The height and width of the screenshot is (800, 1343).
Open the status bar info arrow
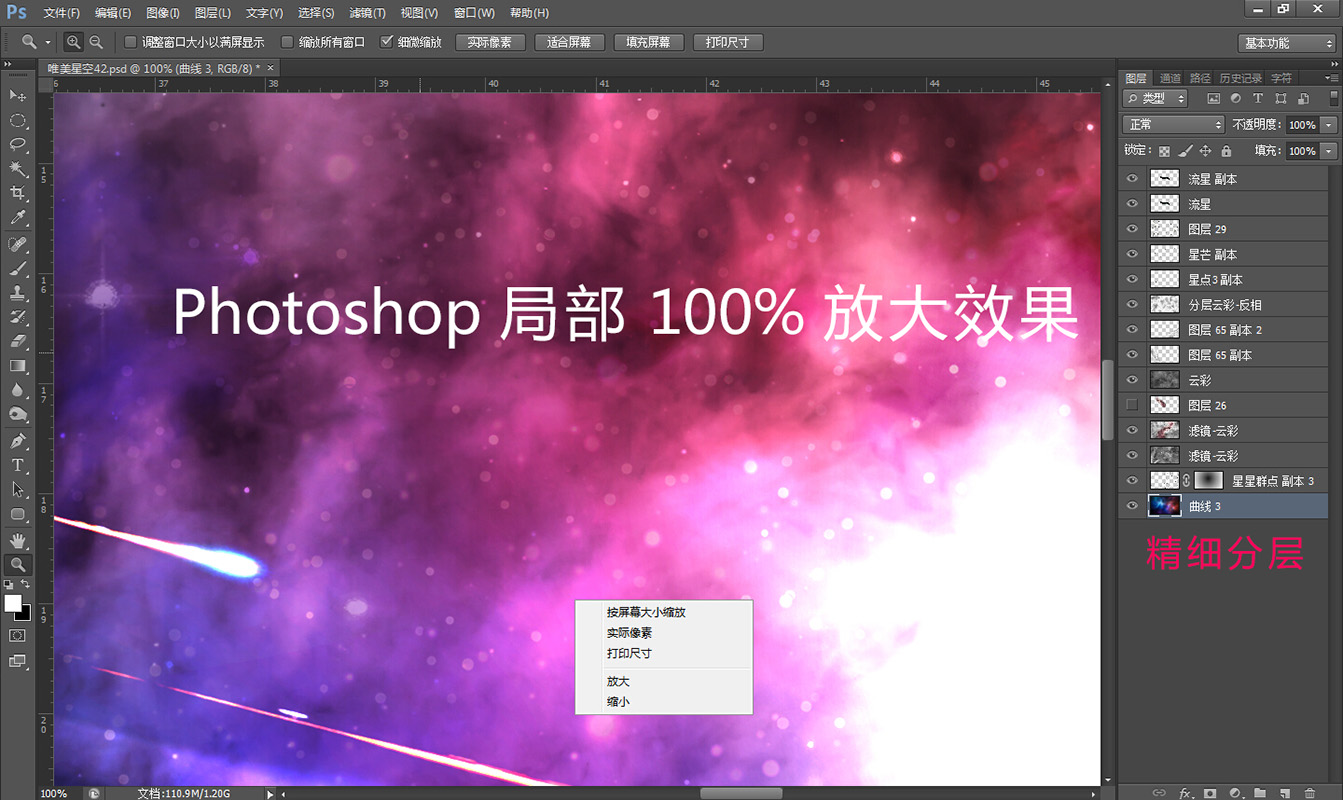pyautogui.click(x=269, y=793)
